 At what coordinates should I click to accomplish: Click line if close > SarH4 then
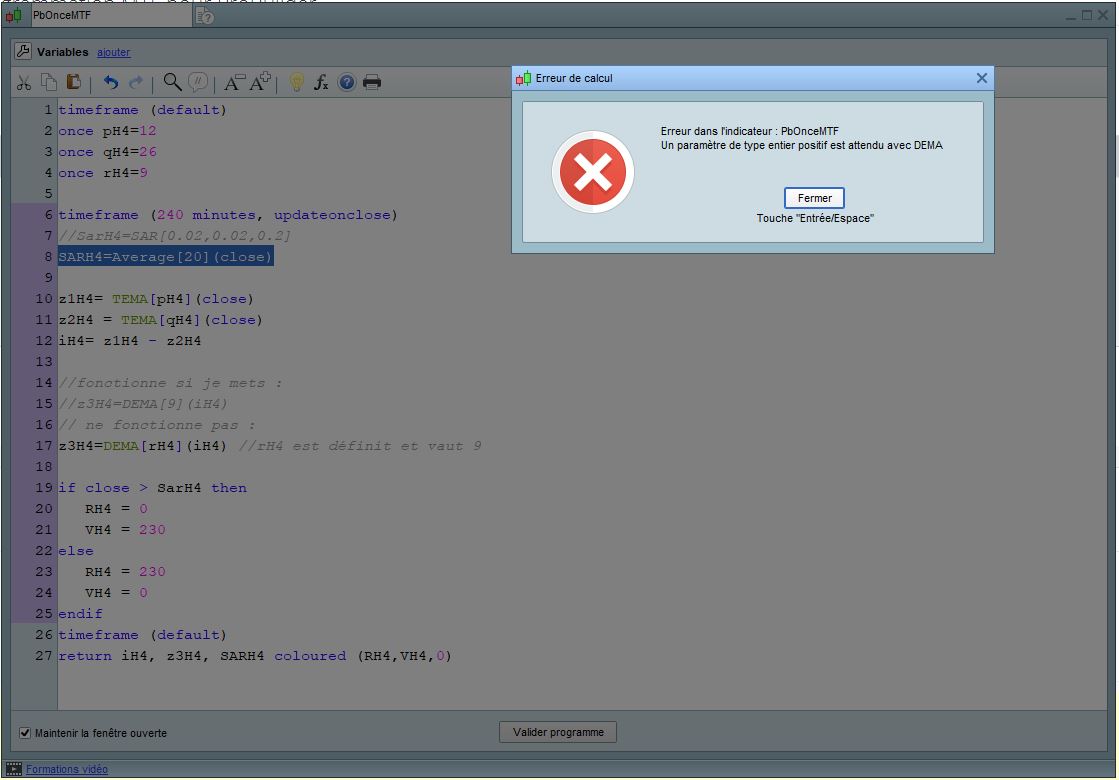pyautogui.click(x=152, y=488)
